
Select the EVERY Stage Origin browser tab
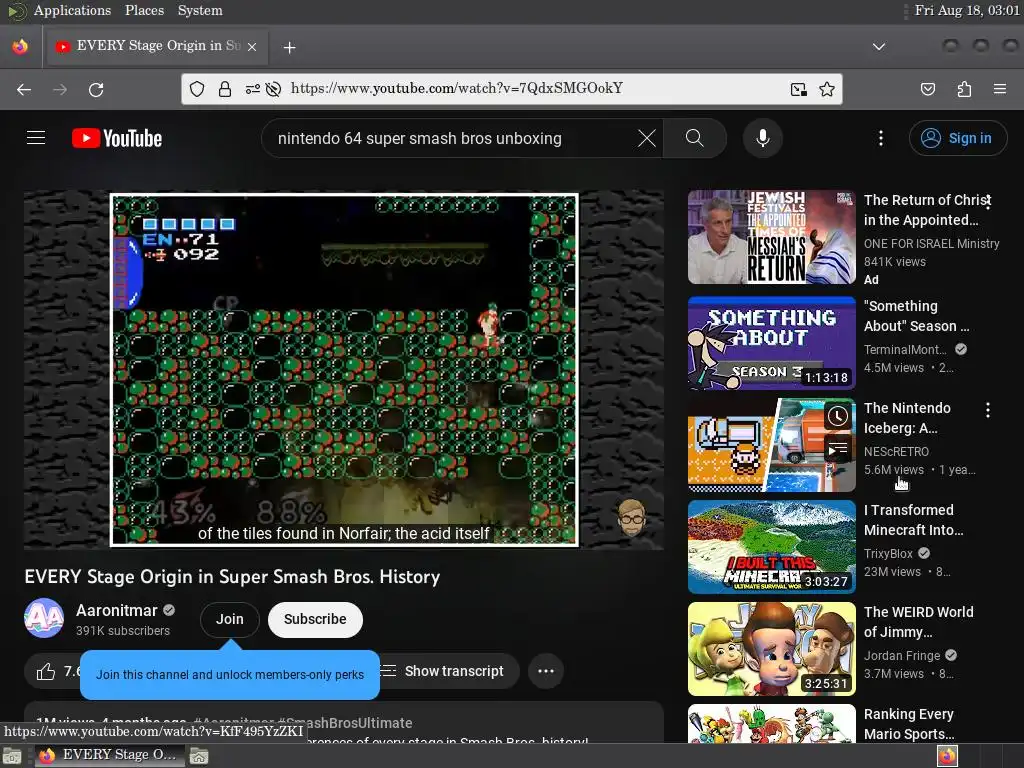pyautogui.click(x=155, y=46)
